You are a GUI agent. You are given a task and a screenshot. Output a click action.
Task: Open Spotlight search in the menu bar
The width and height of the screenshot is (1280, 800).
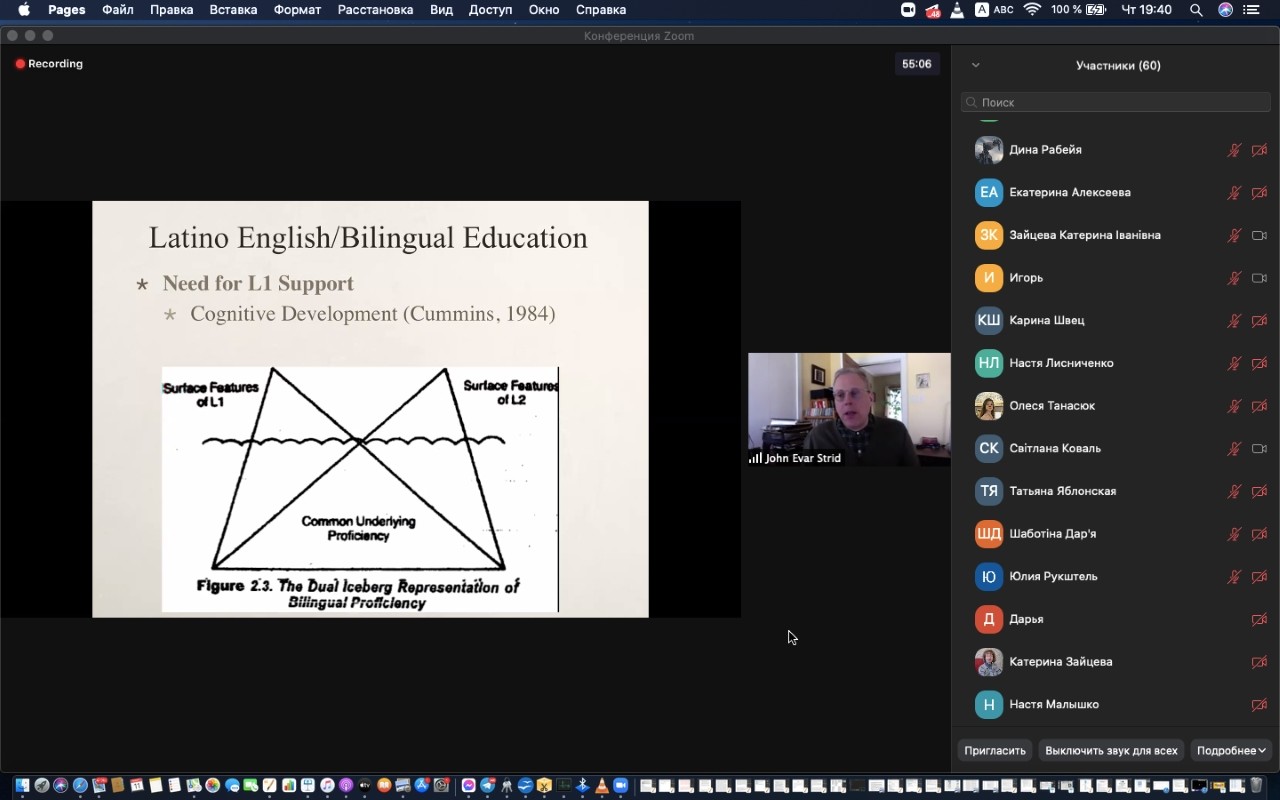coord(1196,10)
